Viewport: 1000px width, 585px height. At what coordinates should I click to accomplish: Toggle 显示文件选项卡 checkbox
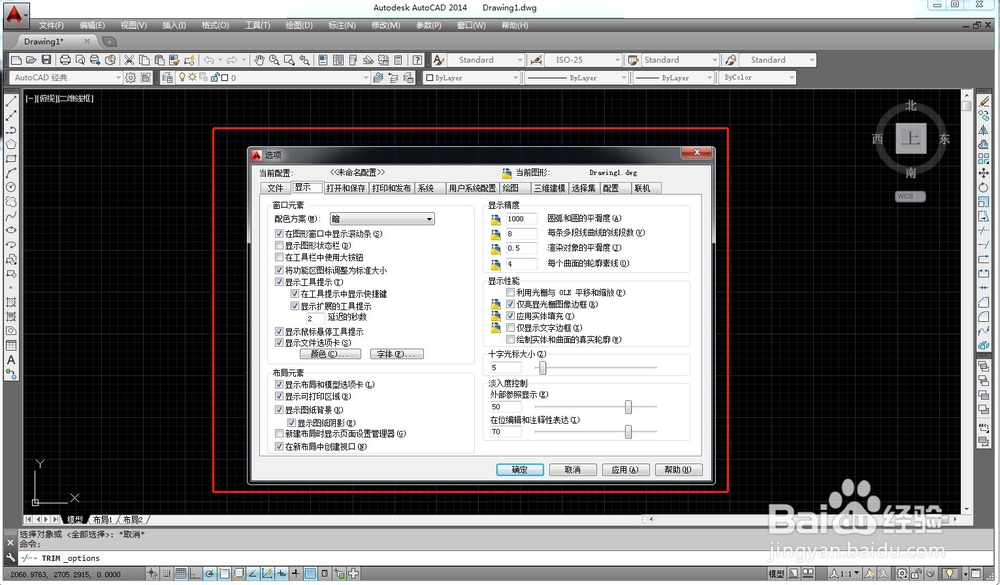(x=279, y=343)
